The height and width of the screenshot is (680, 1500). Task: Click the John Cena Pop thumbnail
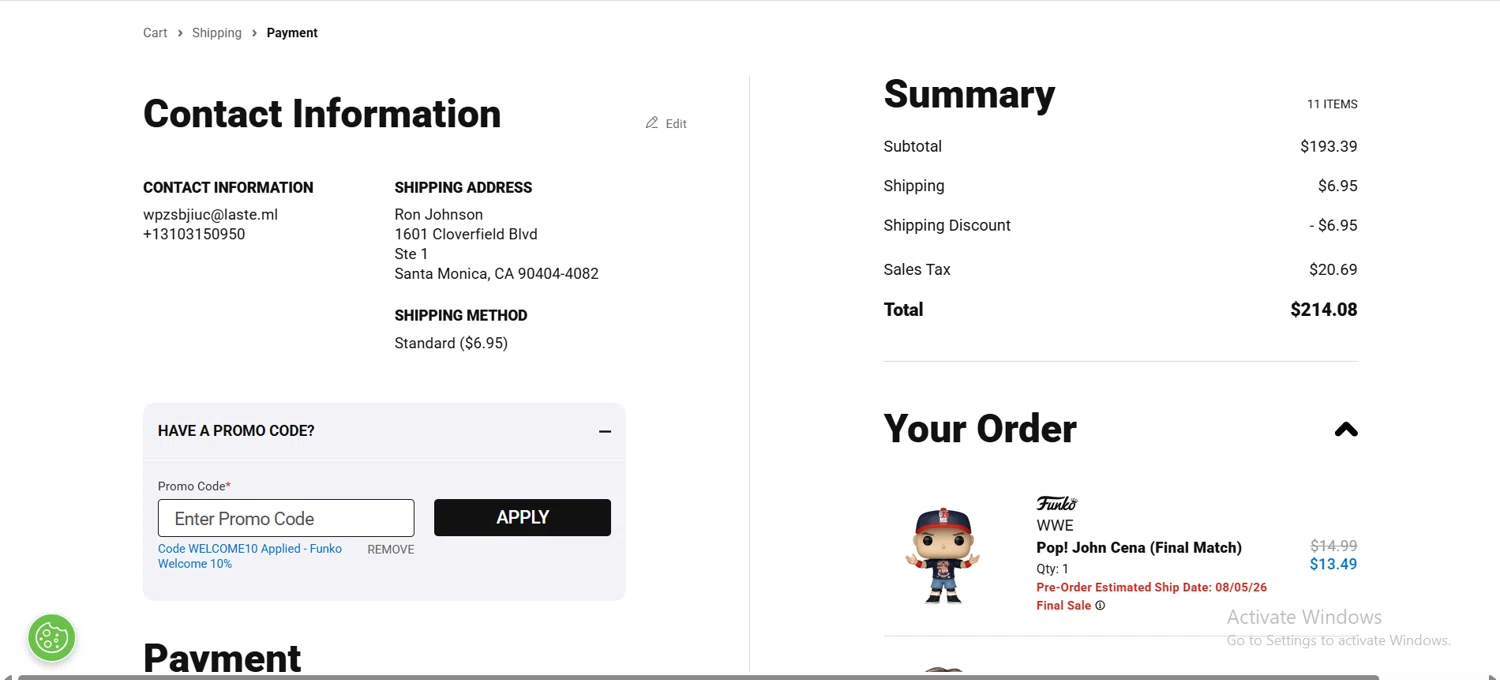942,555
